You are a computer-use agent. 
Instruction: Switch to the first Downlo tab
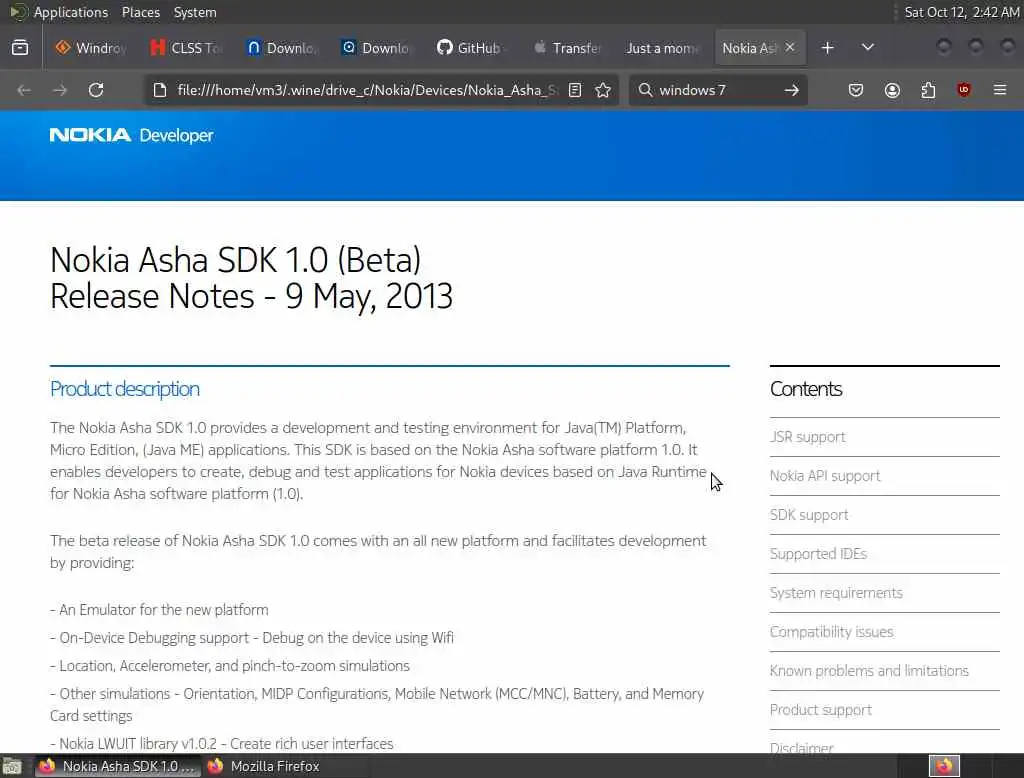pos(283,48)
